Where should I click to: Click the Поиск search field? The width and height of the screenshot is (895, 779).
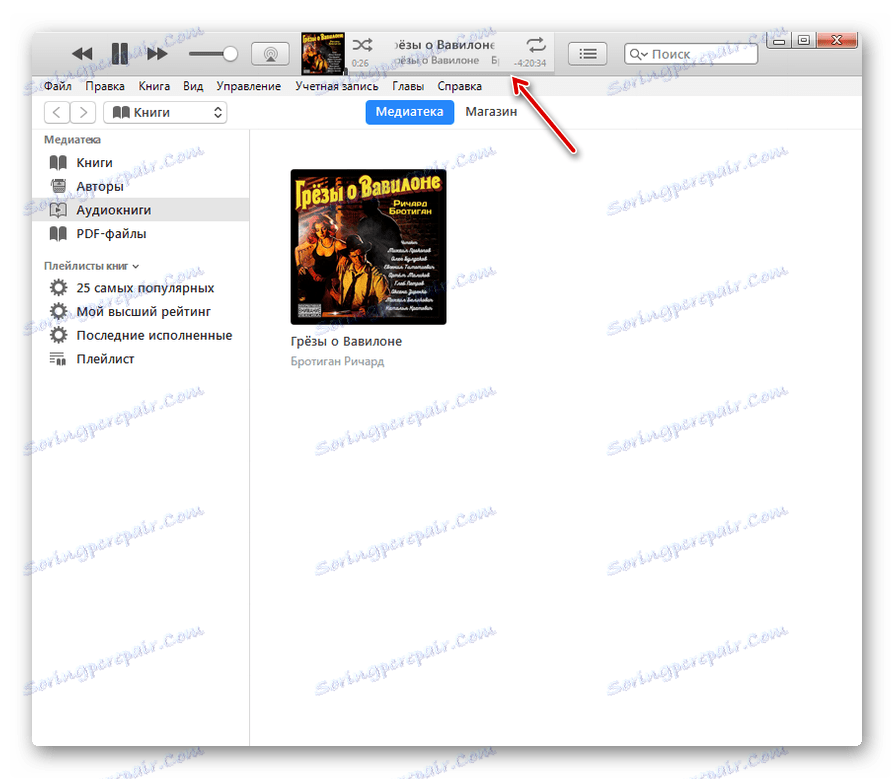point(691,54)
